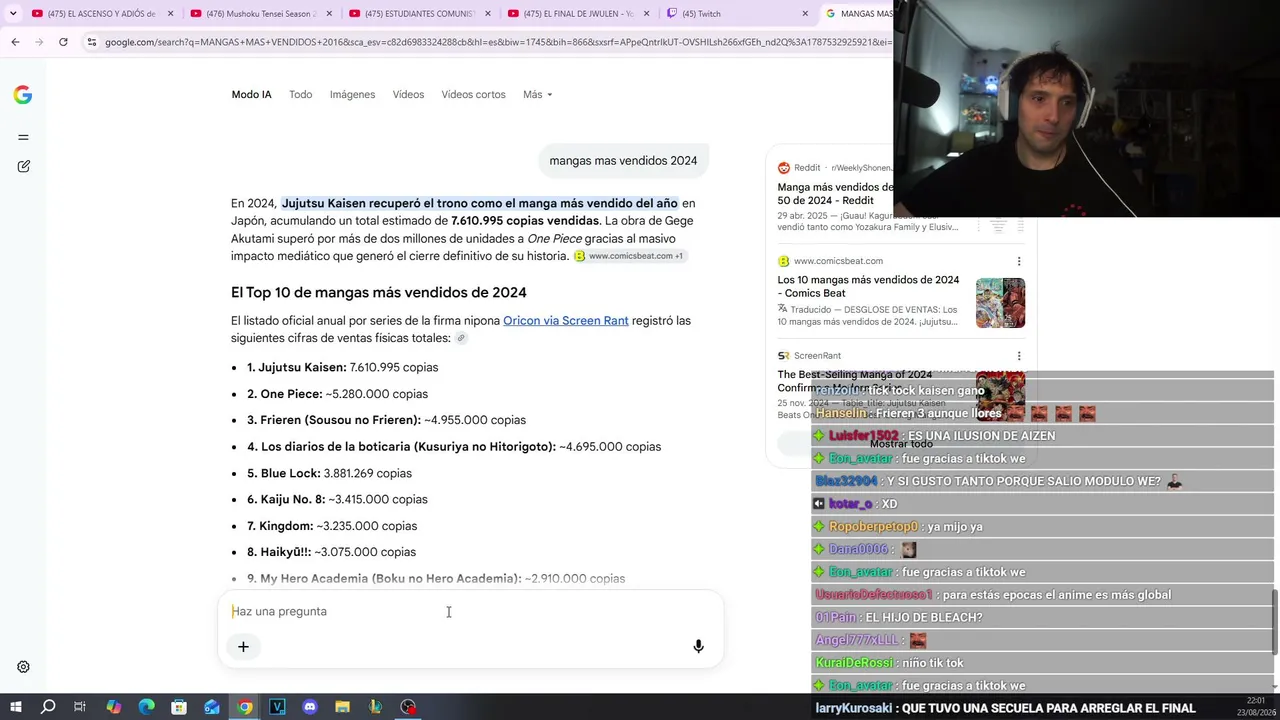1280x720 pixels.
Task: Open the link icon beside the sales figures sentence
Action: (x=461, y=338)
